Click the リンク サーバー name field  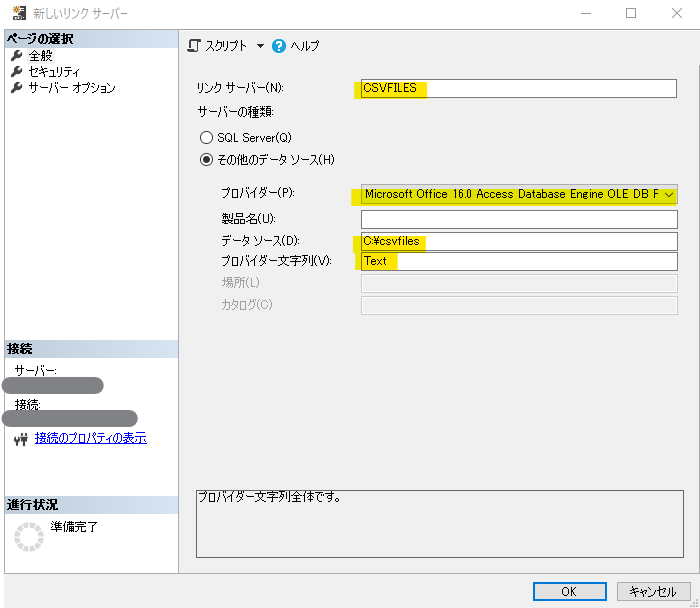click(518, 88)
